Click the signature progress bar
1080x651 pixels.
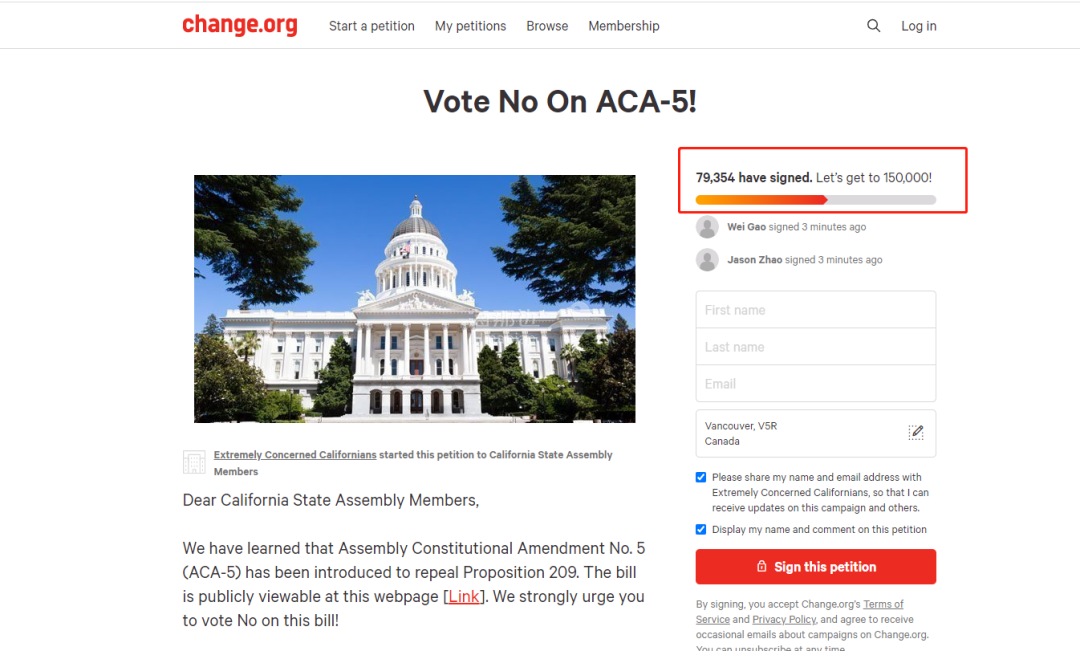pyautogui.click(x=815, y=200)
